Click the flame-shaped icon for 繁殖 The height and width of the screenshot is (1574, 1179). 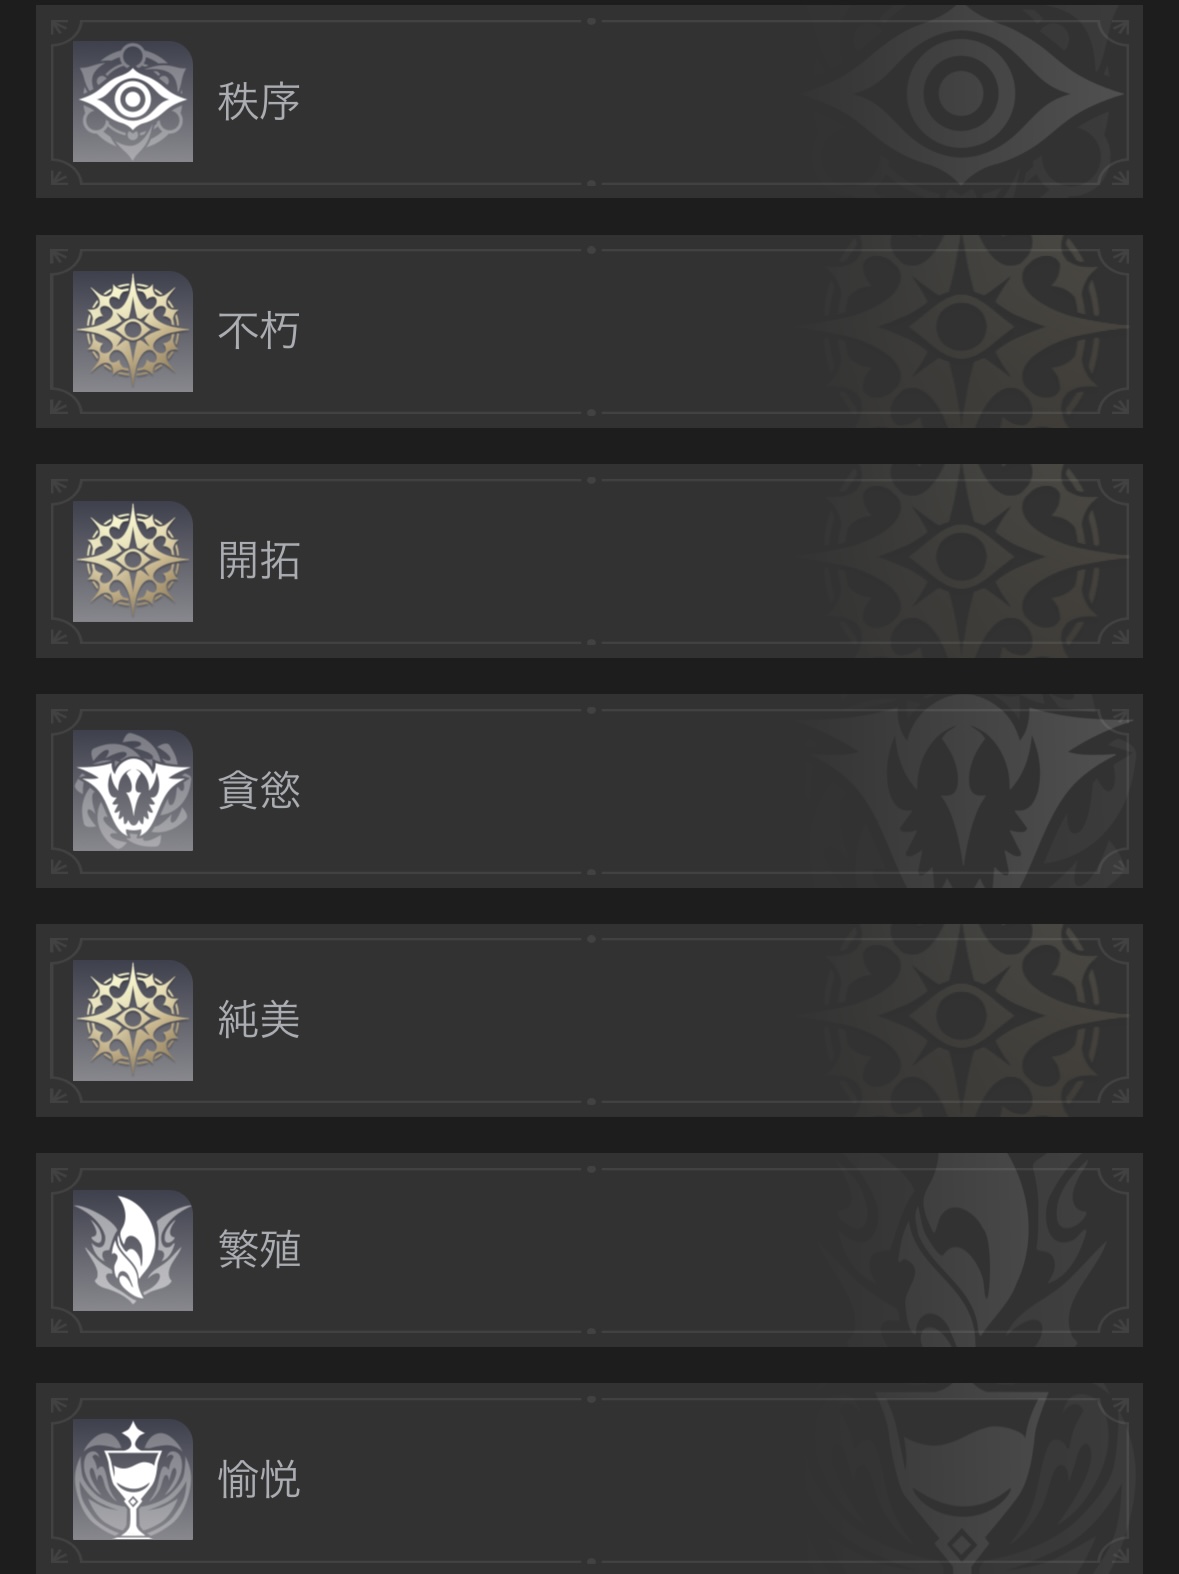pos(133,1250)
